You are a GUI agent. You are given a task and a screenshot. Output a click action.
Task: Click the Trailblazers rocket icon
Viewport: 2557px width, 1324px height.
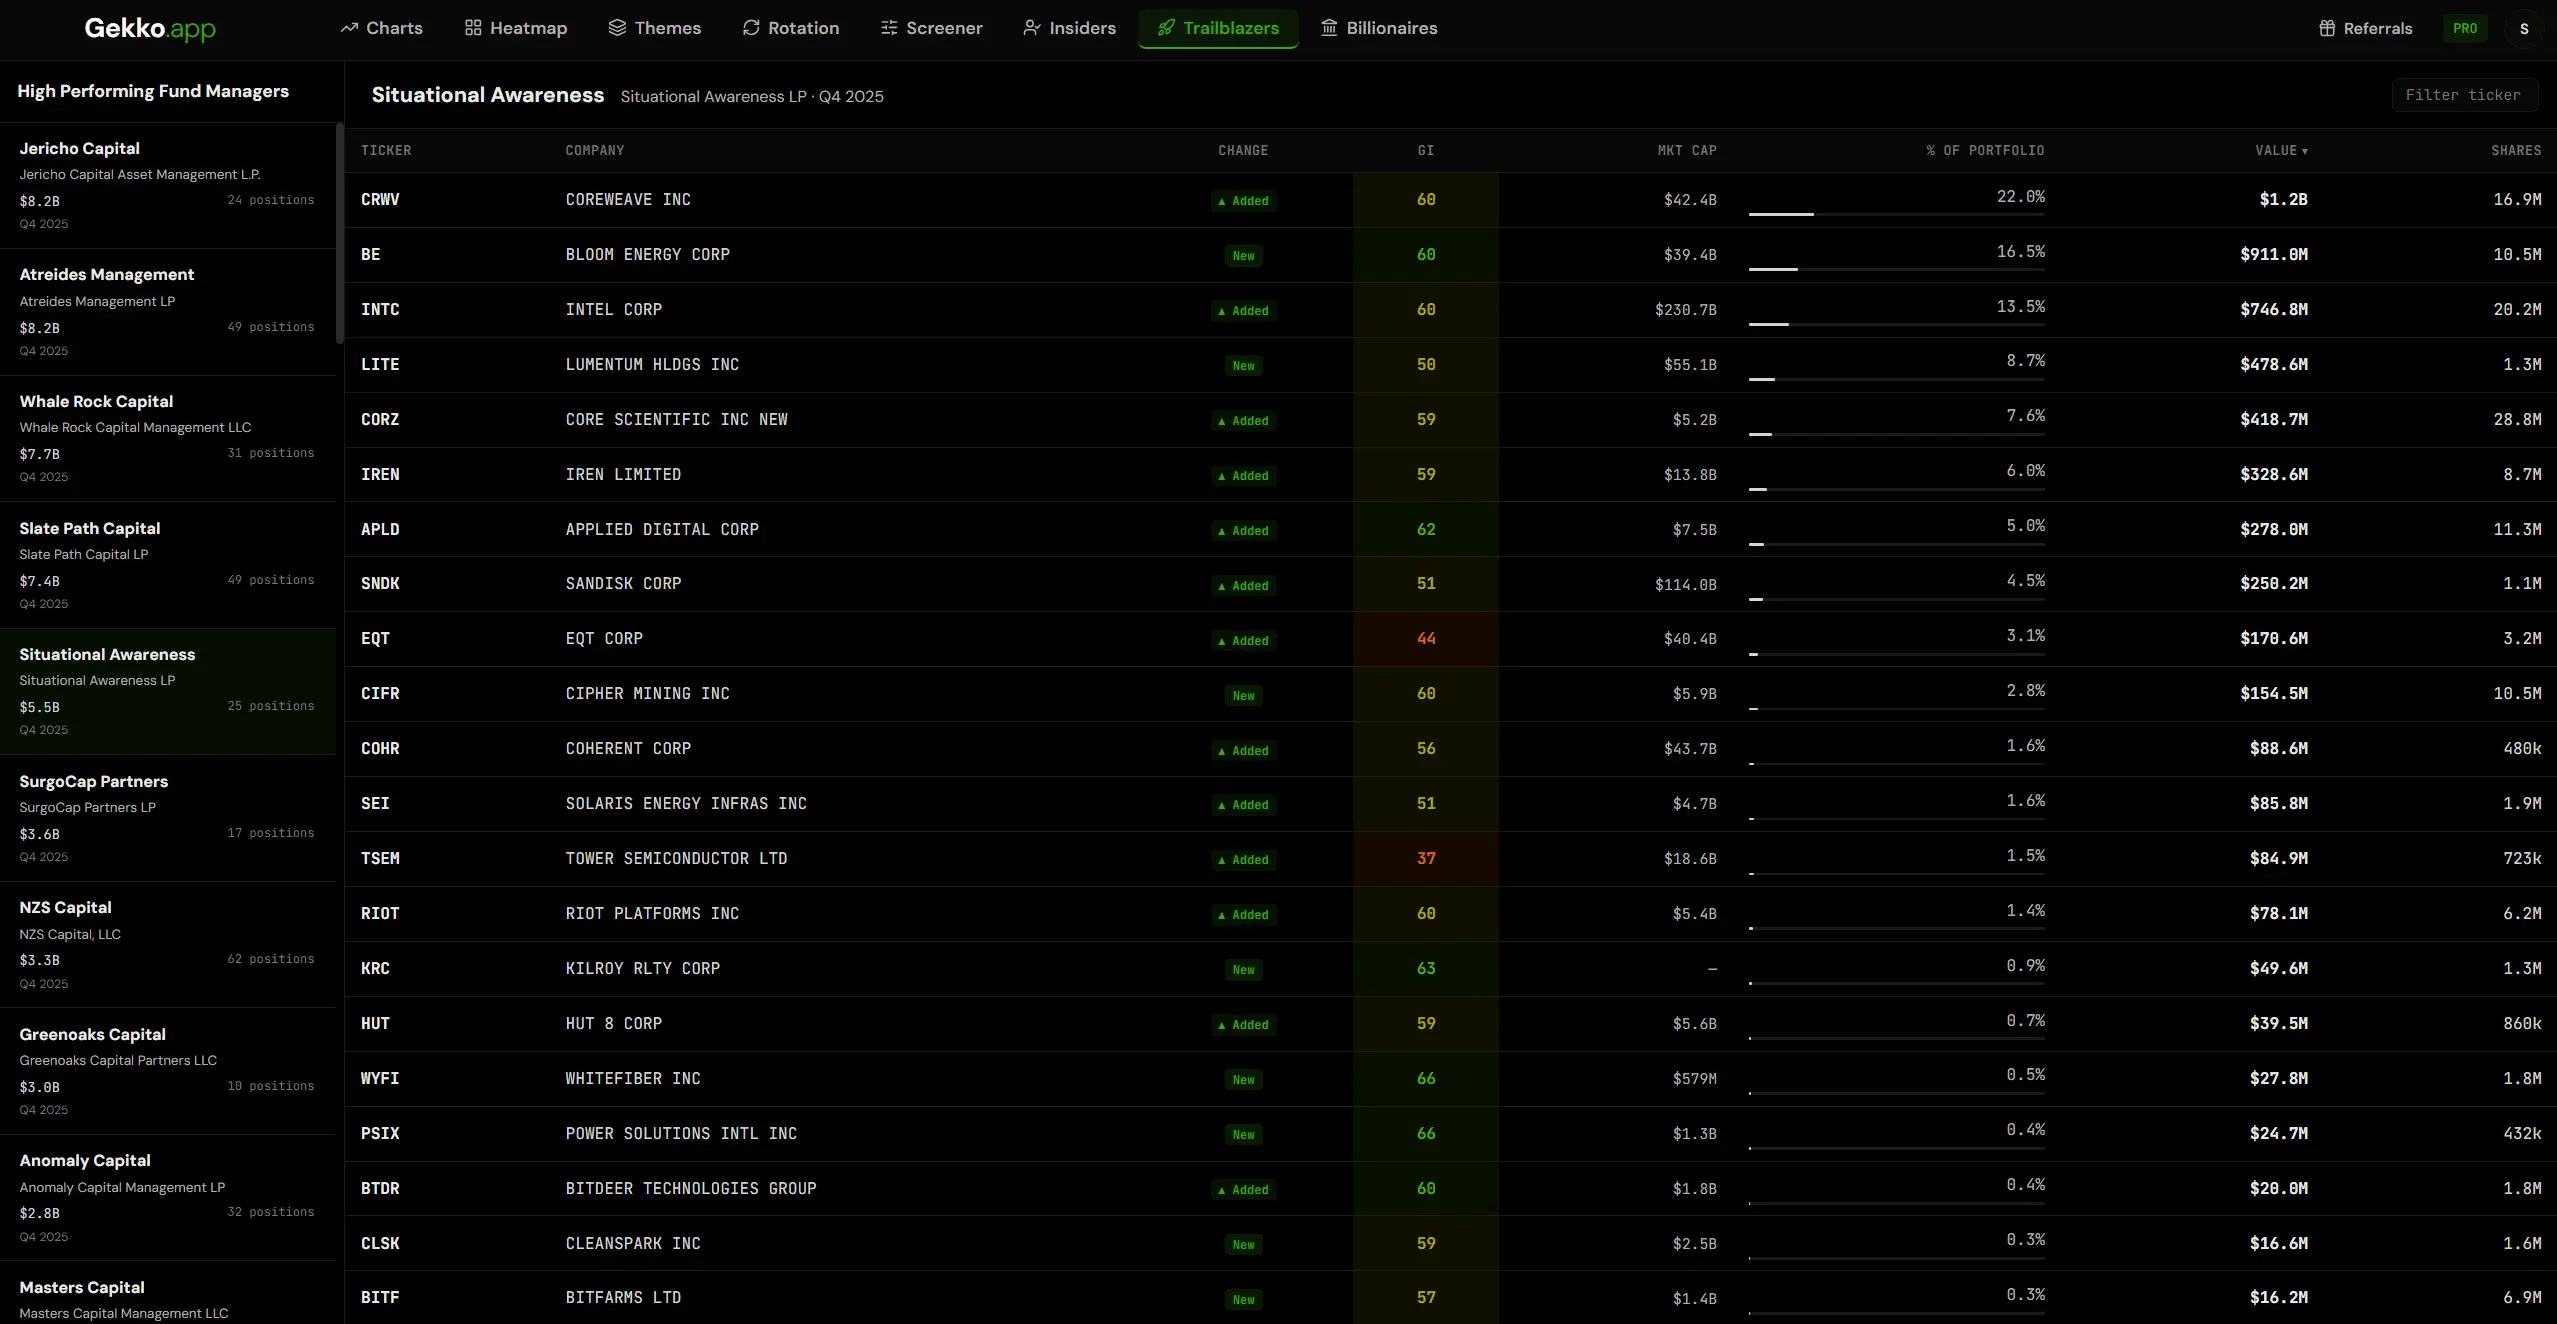tap(1166, 28)
